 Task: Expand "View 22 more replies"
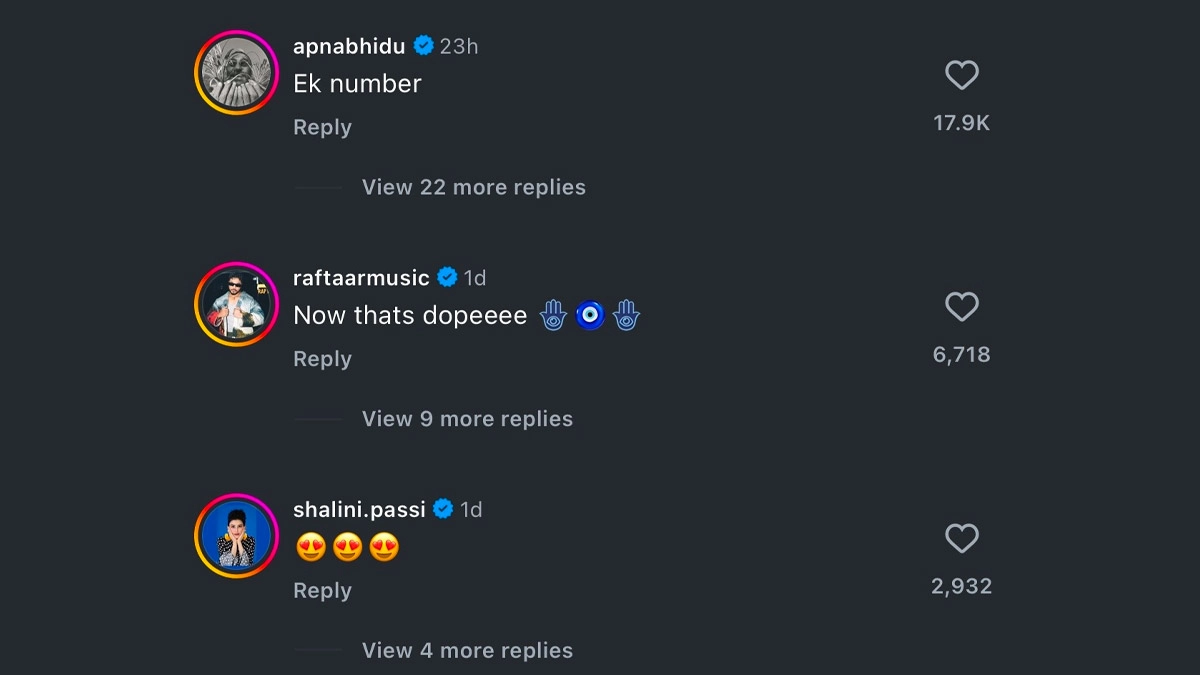(473, 187)
